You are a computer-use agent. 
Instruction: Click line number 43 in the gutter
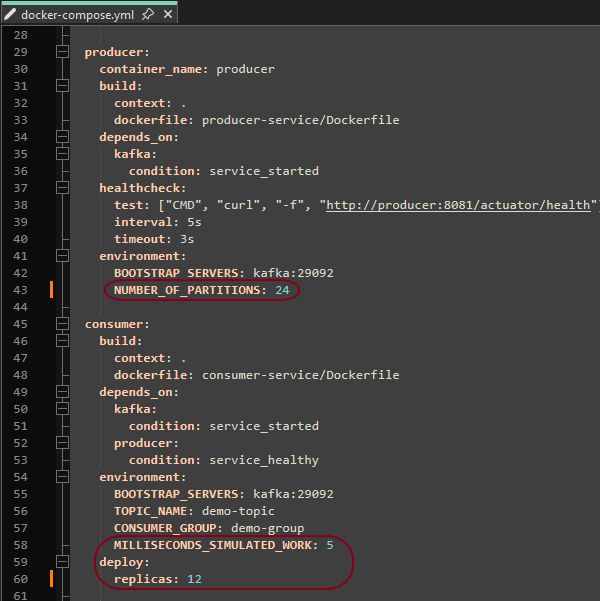tap(20, 290)
